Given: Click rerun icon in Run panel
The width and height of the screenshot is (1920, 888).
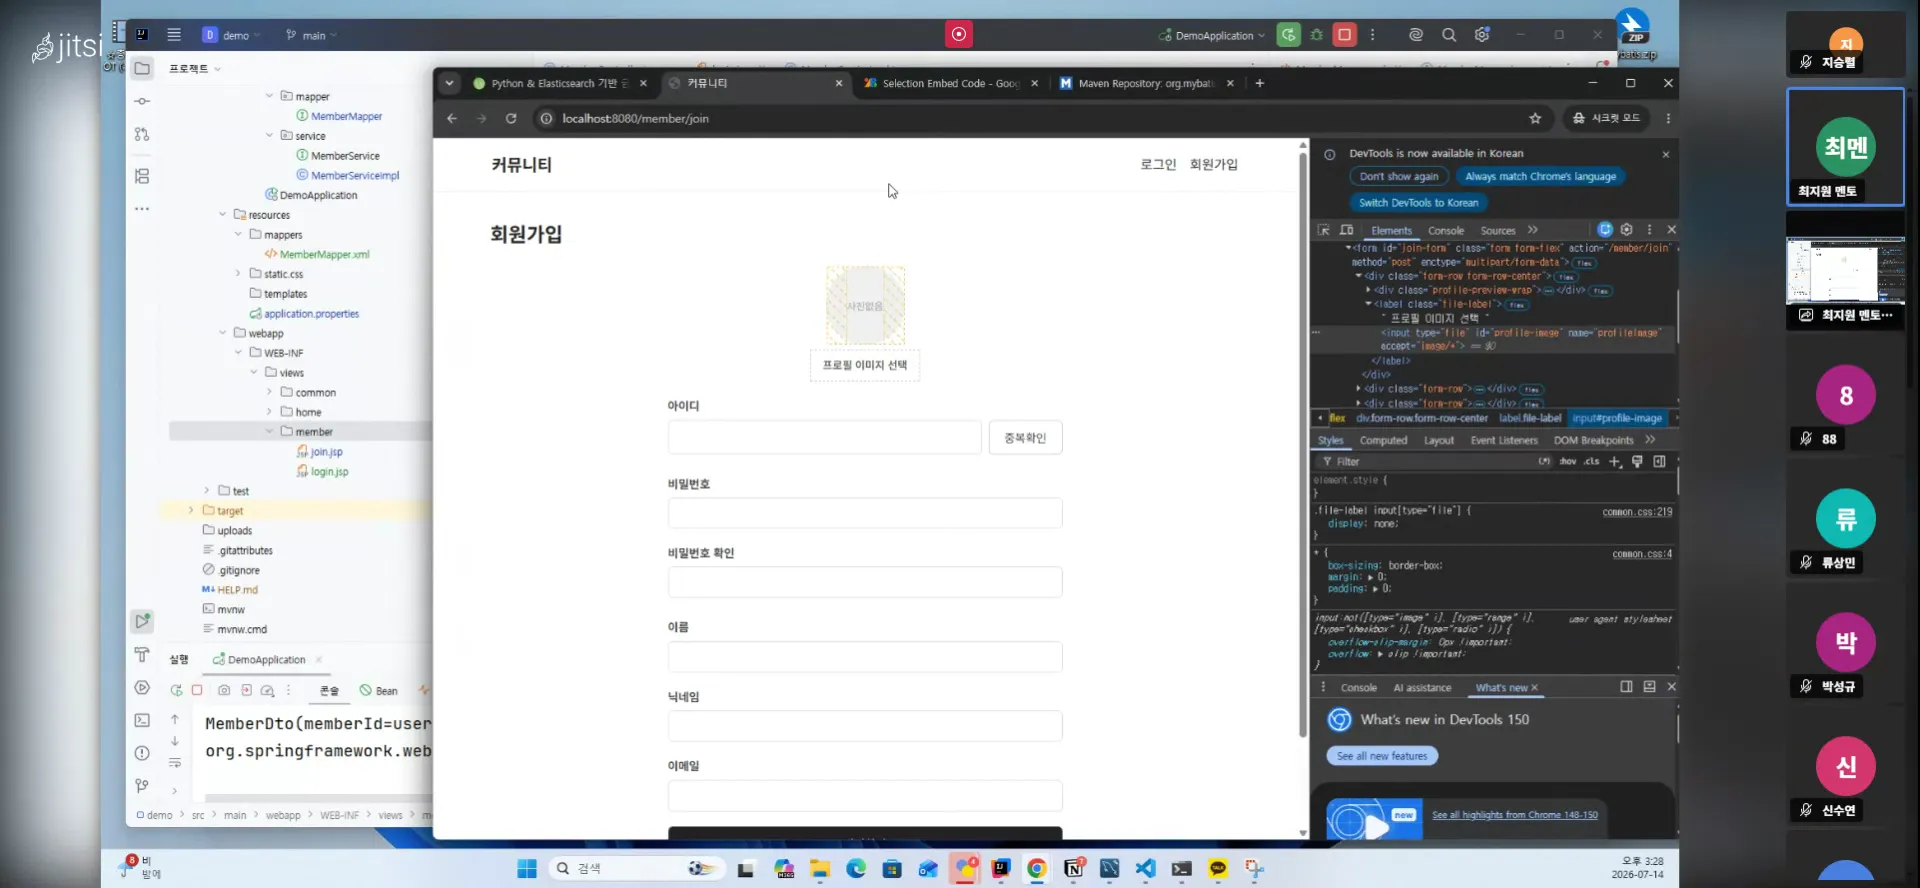Looking at the screenshot, I should point(176,690).
